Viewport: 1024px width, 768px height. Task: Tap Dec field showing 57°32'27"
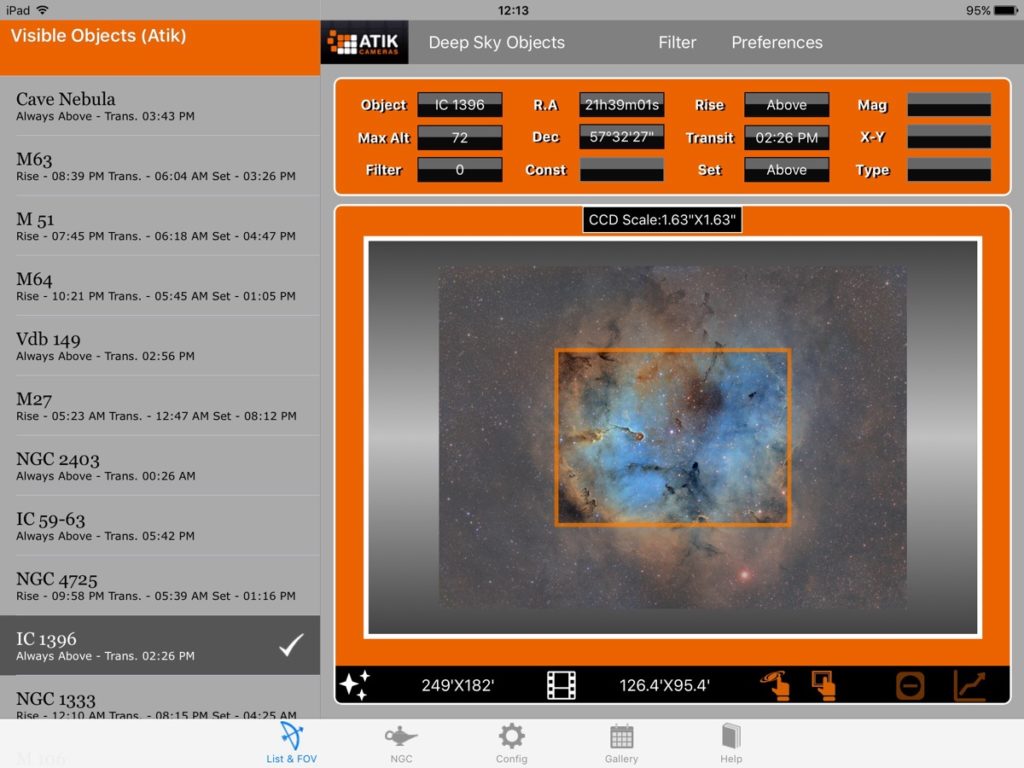tap(622, 137)
